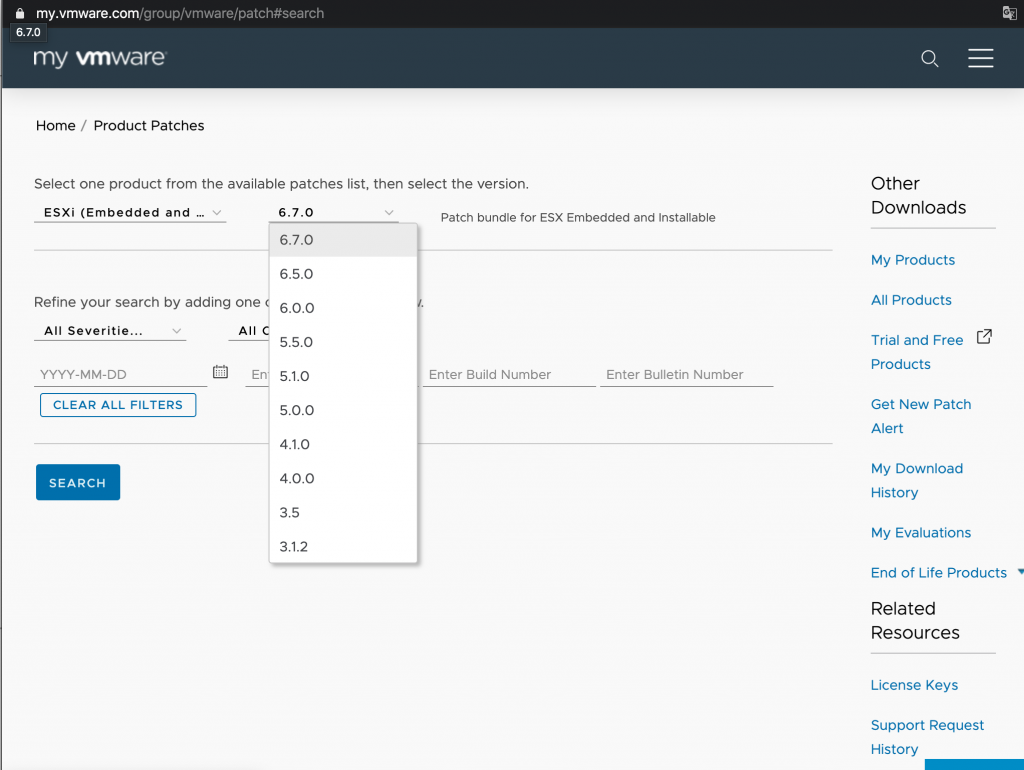Open License Keys link

[914, 685]
